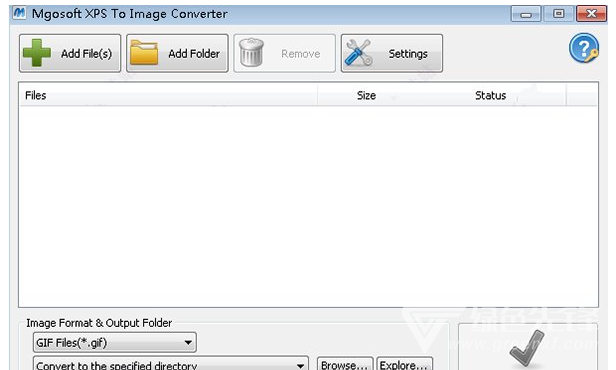Image resolution: width=616 pixels, height=370 pixels.
Task: Click the Explore... button
Action: click(404, 364)
